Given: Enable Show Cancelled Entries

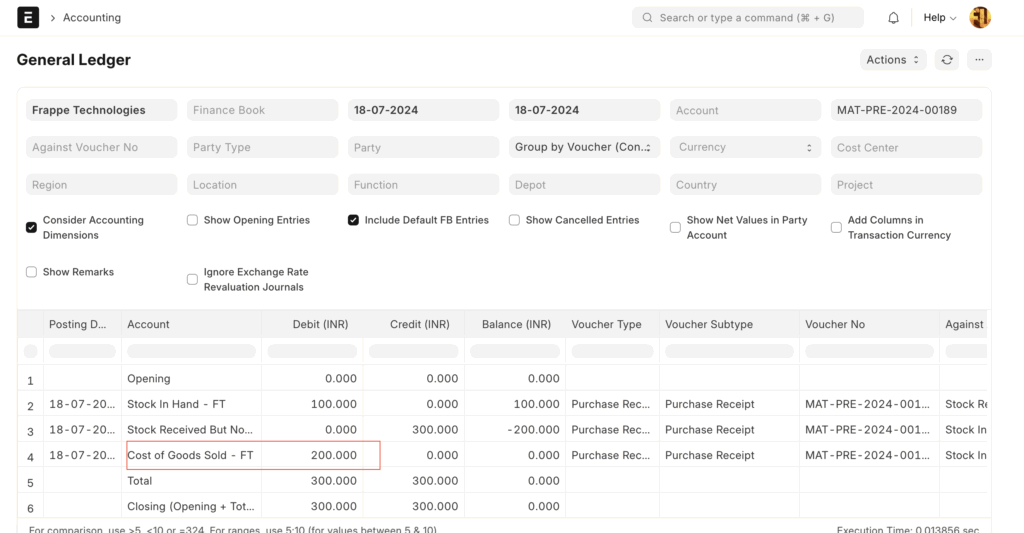Looking at the screenshot, I should pyautogui.click(x=514, y=220).
